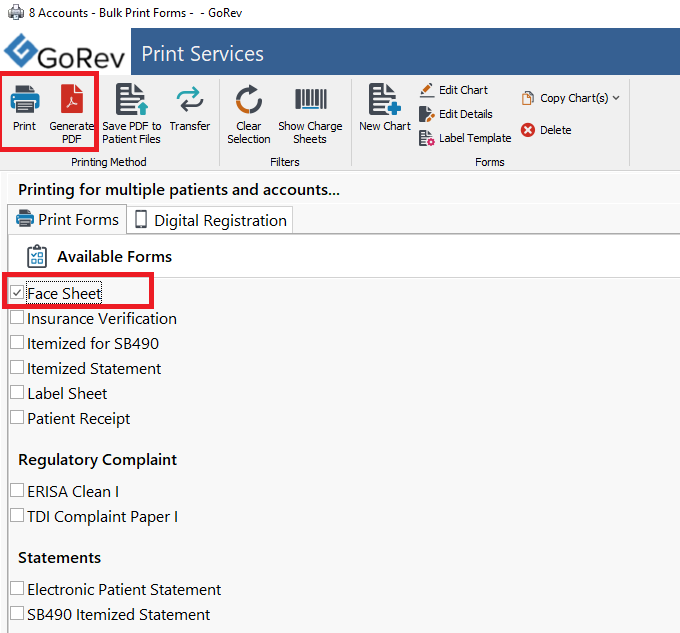Switch to the Digital Registration tab
Viewport: 680px width, 633px height.
[x=210, y=220]
